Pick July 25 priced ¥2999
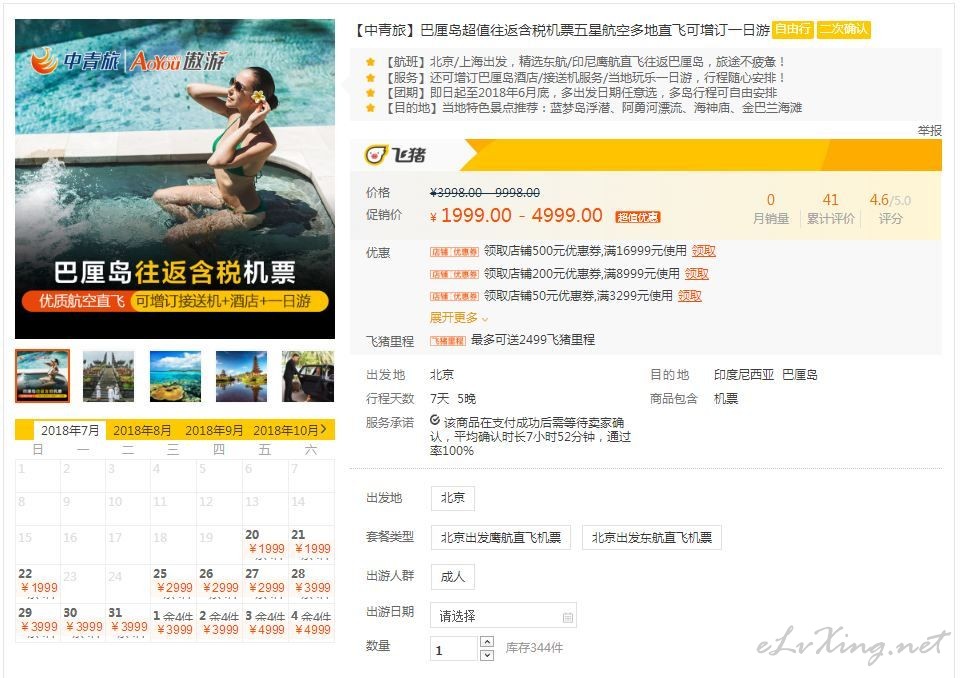This screenshot has width=961, height=678. pyautogui.click(x=174, y=582)
